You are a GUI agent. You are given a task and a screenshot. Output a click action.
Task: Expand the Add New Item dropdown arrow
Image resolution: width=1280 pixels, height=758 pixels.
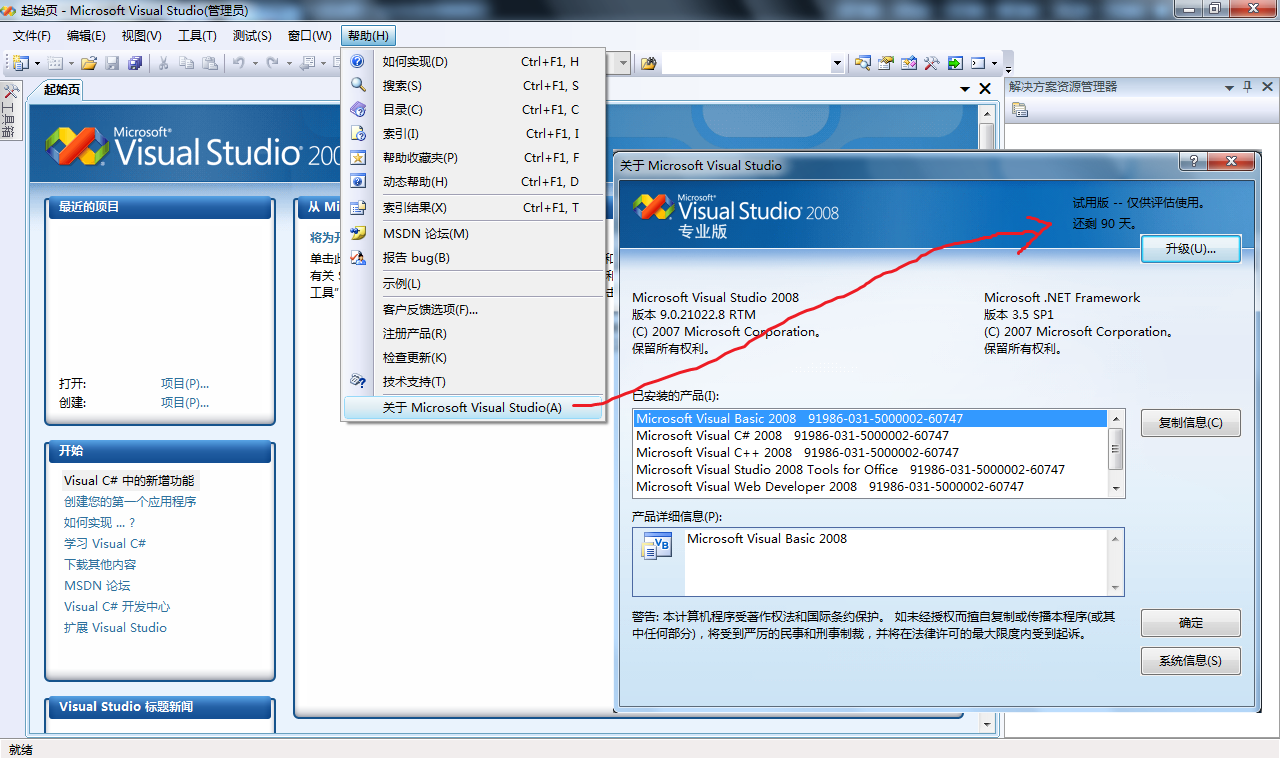point(71,63)
